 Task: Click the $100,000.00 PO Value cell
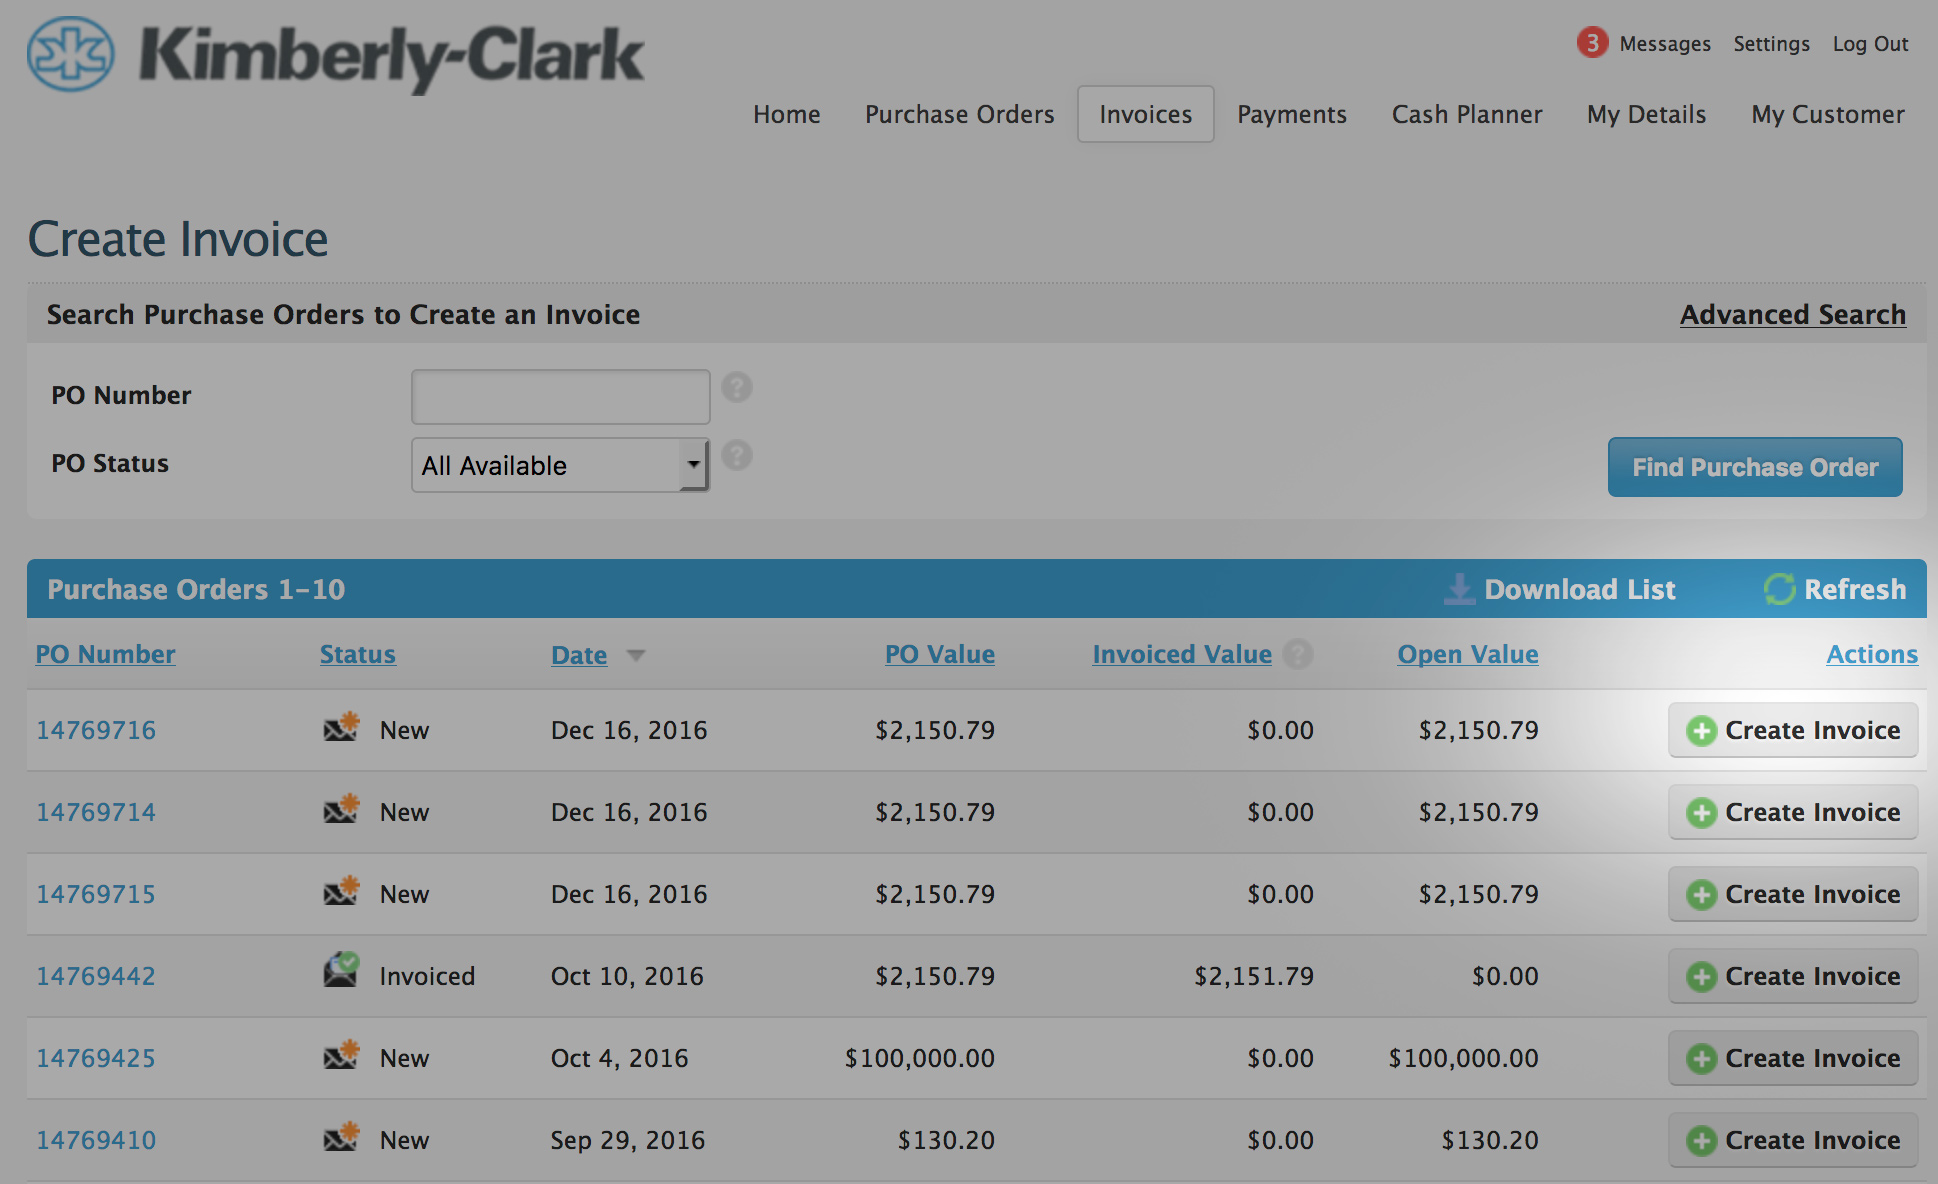tap(920, 1059)
